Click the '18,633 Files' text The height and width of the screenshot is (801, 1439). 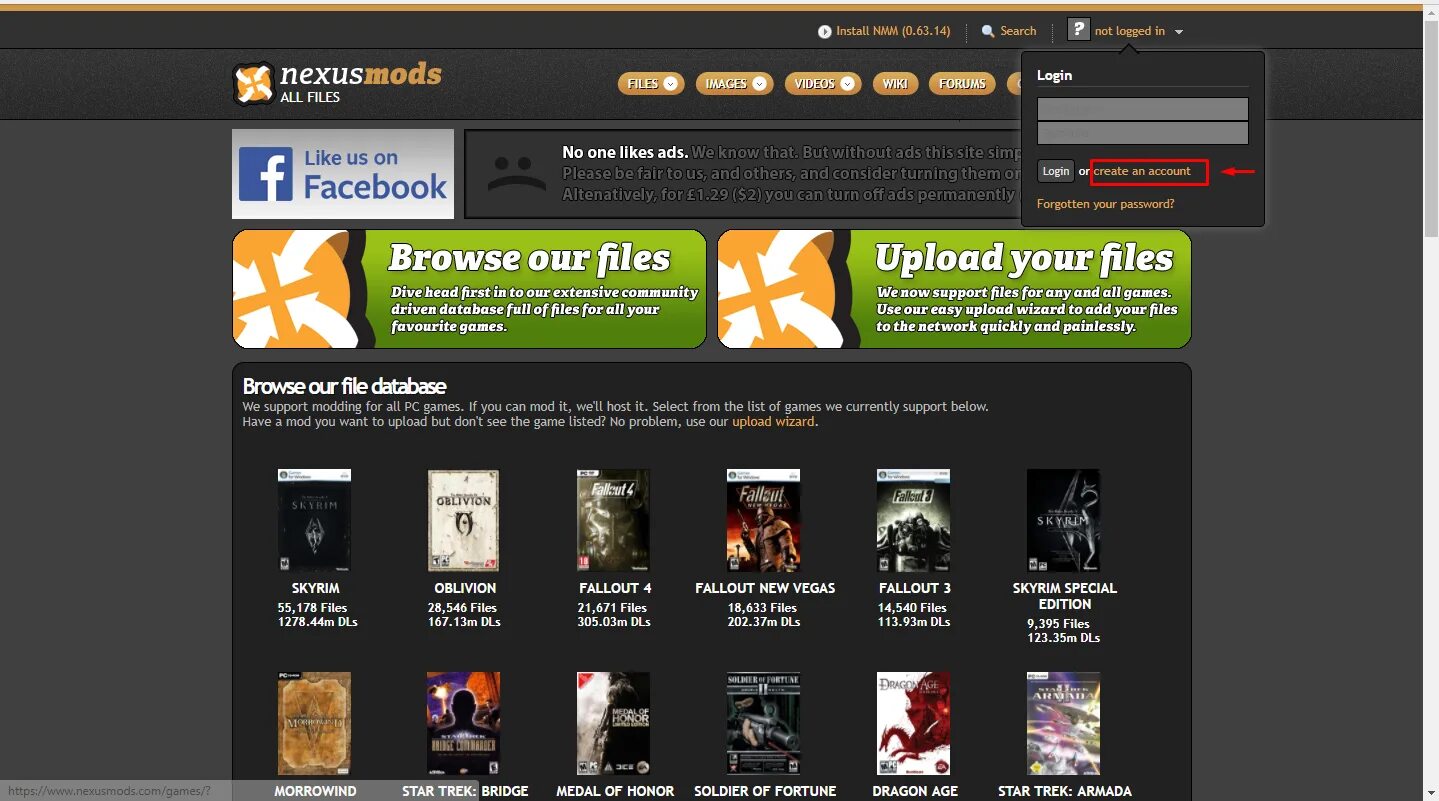pyautogui.click(x=762, y=608)
